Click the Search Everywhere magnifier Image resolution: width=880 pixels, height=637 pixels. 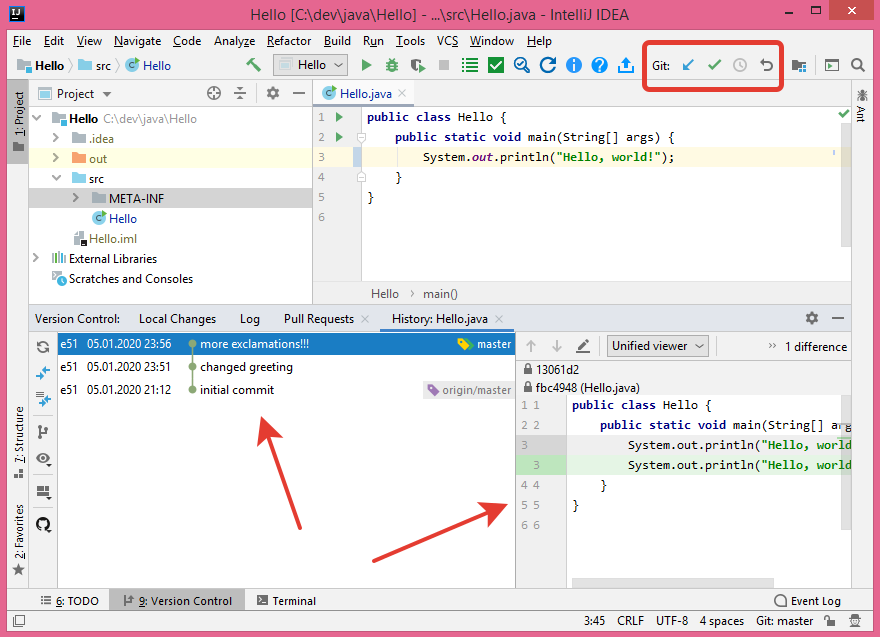(x=858, y=66)
